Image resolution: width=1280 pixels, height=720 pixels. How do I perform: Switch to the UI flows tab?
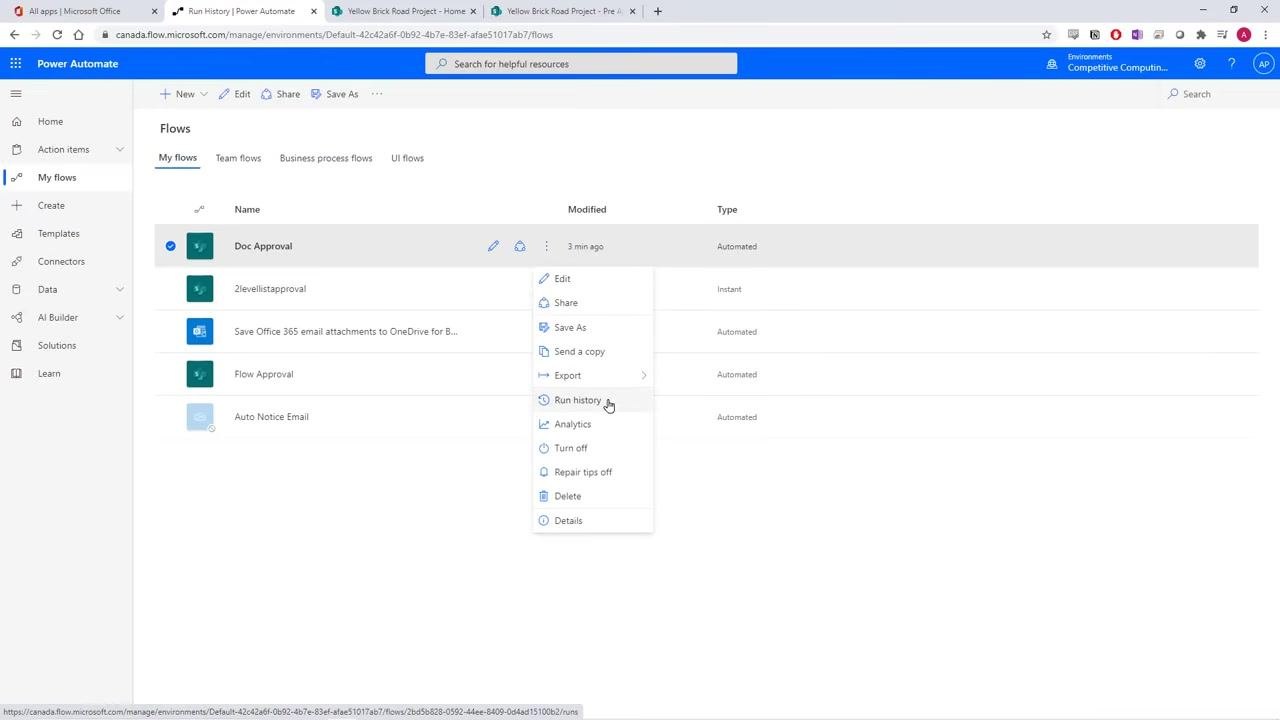tap(407, 158)
